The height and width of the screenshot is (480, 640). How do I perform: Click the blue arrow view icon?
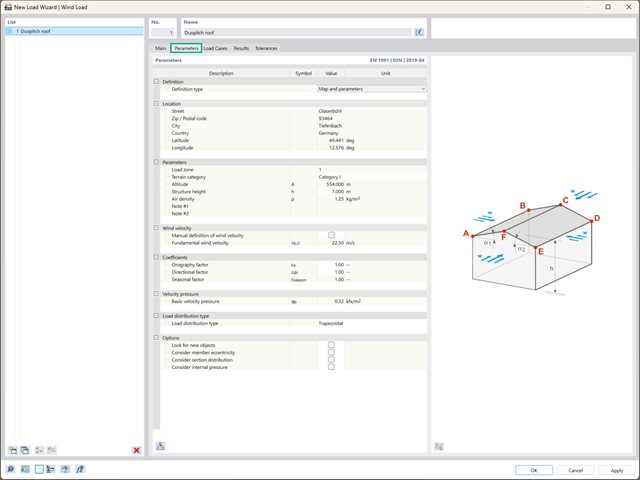[65, 469]
